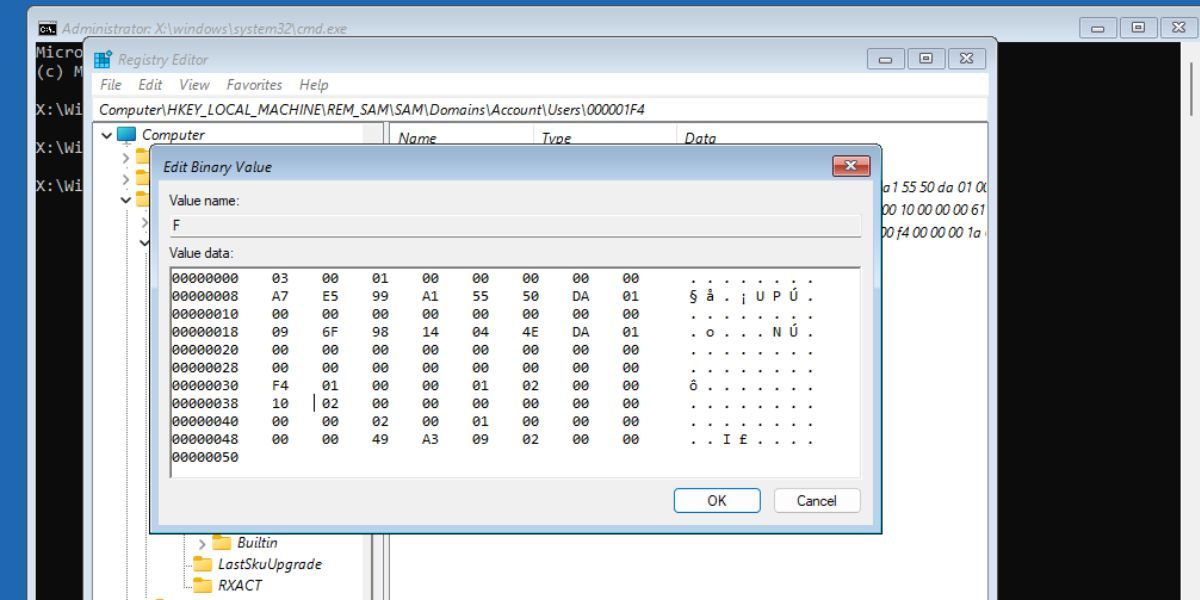
Task: Cancel the Edit Binary Value dialog
Action: coord(817,500)
